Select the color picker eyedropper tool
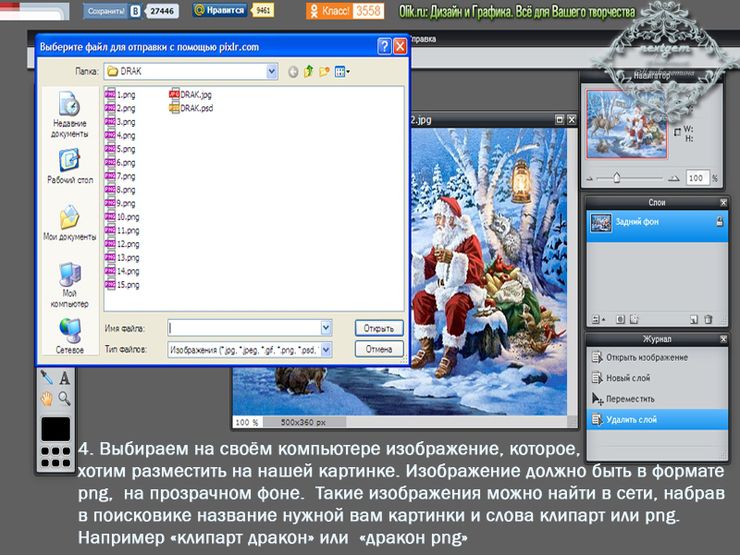Screen dimensions: 740x555 (47, 378)
